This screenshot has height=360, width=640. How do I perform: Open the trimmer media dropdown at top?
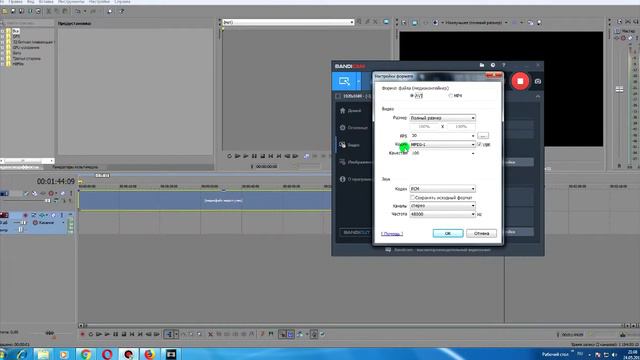288,22
